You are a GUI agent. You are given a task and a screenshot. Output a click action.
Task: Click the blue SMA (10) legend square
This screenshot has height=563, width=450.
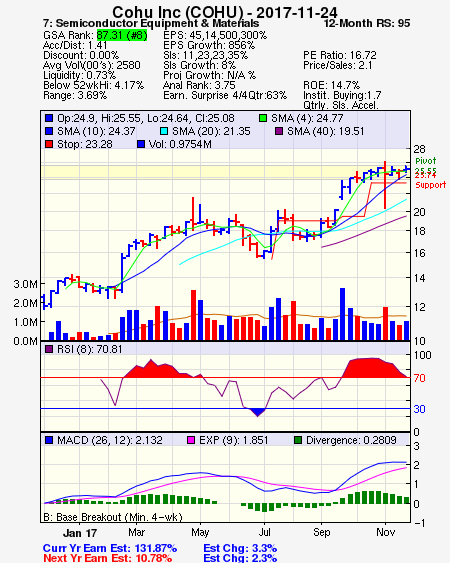[49, 131]
